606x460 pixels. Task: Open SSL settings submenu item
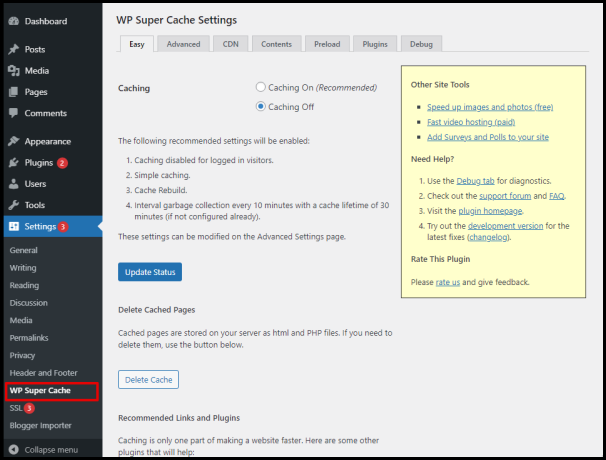[16, 408]
